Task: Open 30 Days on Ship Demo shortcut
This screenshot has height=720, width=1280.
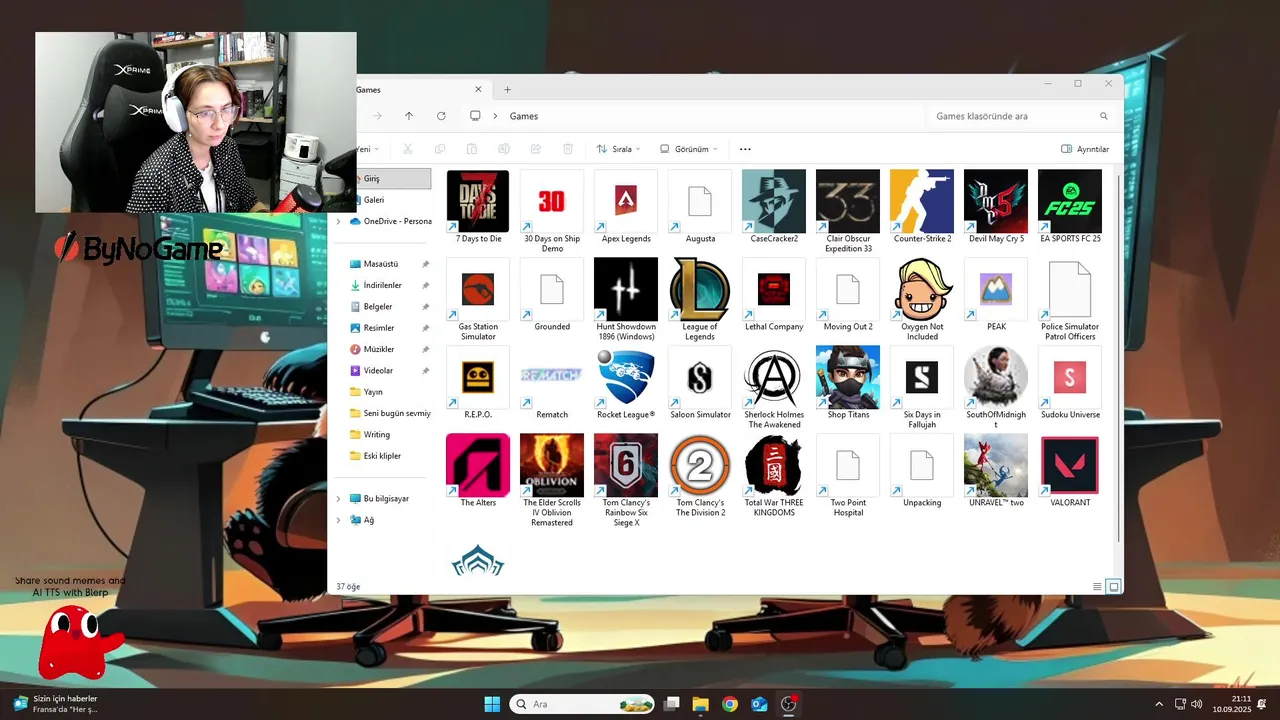Action: (x=552, y=201)
